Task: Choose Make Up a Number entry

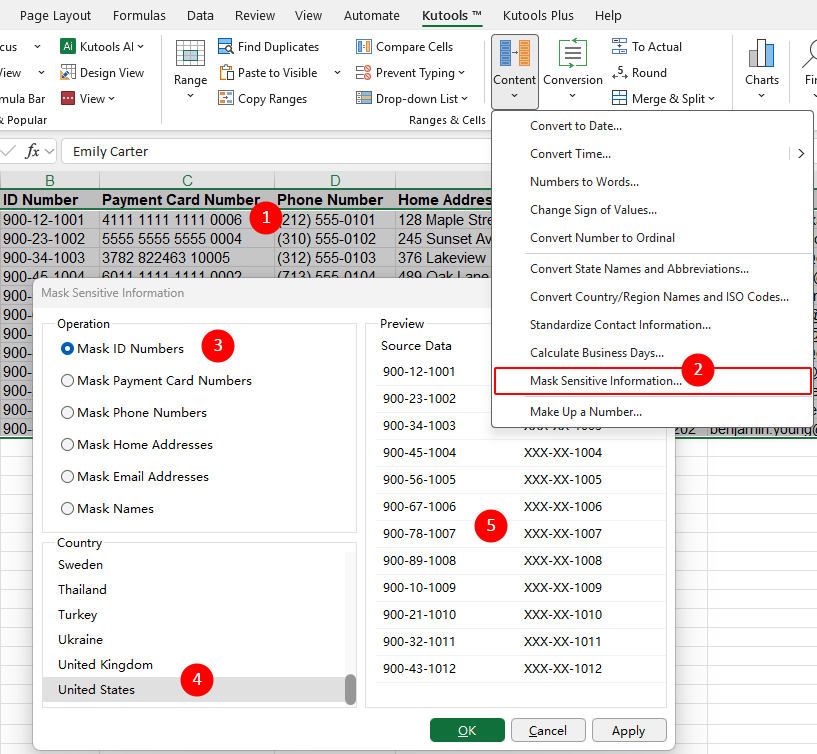Action: 652,412
